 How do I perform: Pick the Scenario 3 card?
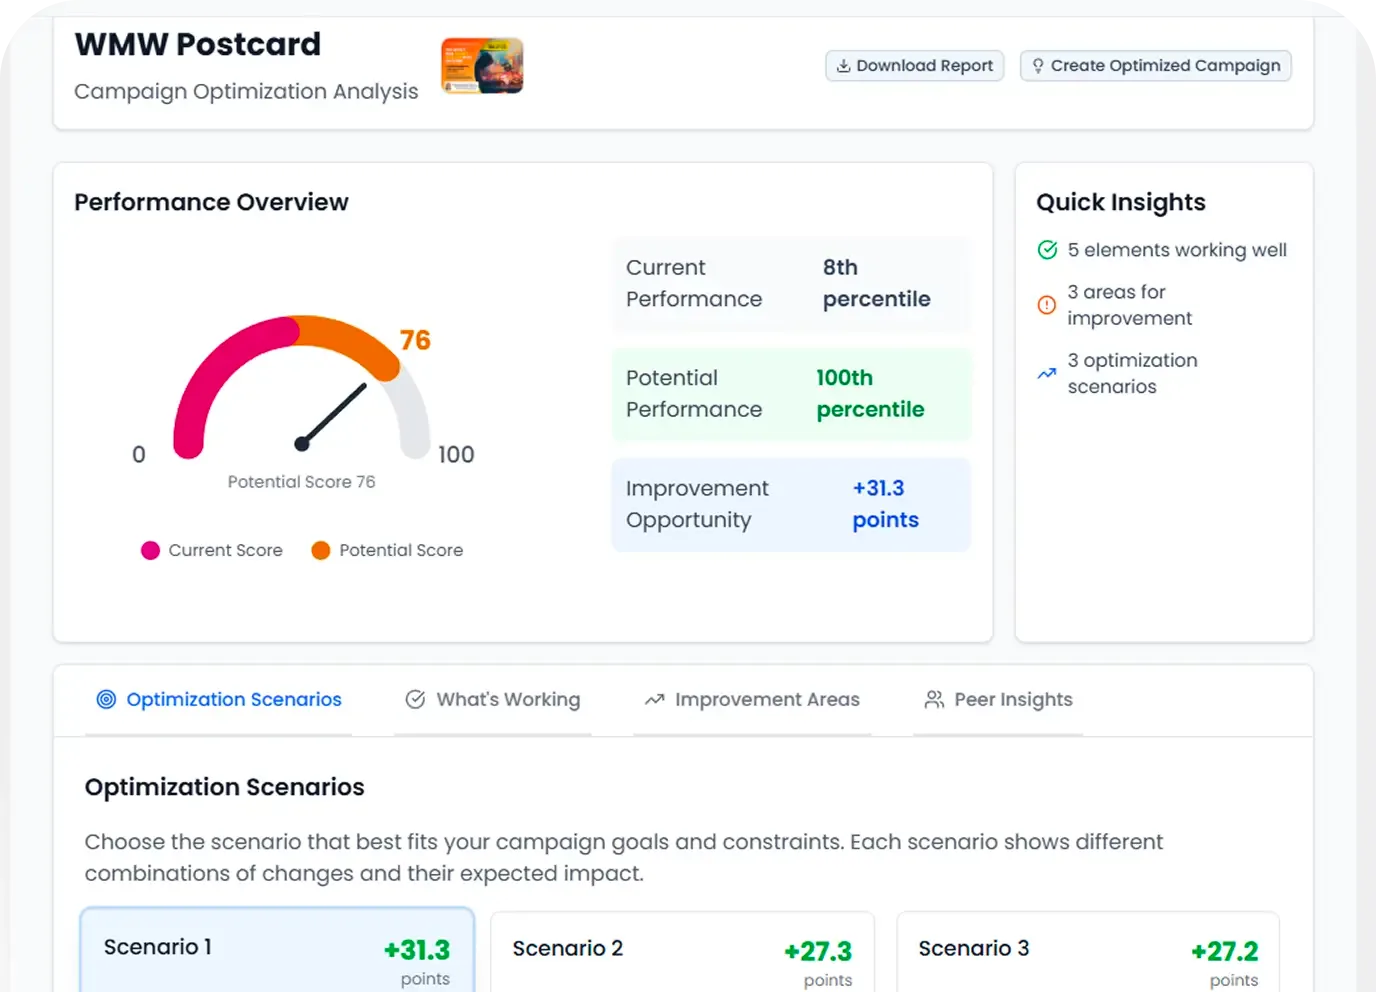pyautogui.click(x=1088, y=952)
